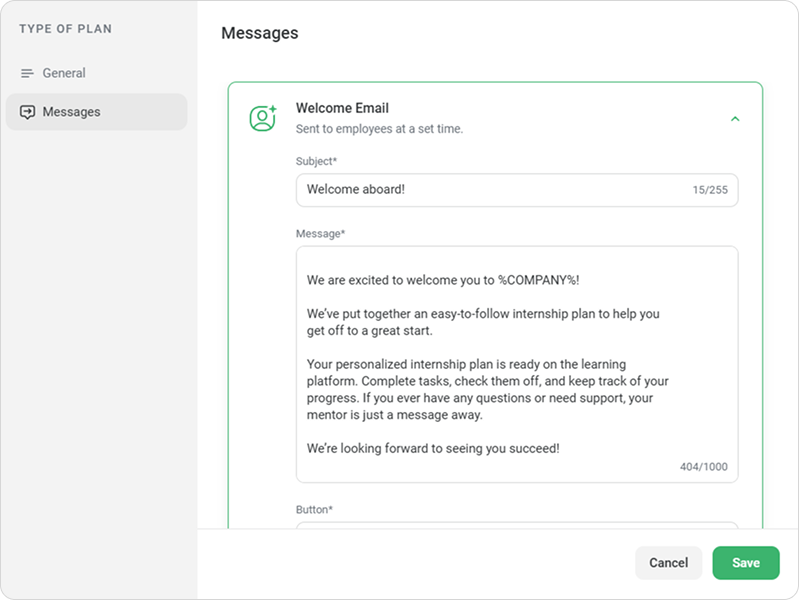This screenshot has width=799, height=600.
Task: Click the Button text field below the message
Action: (517, 525)
